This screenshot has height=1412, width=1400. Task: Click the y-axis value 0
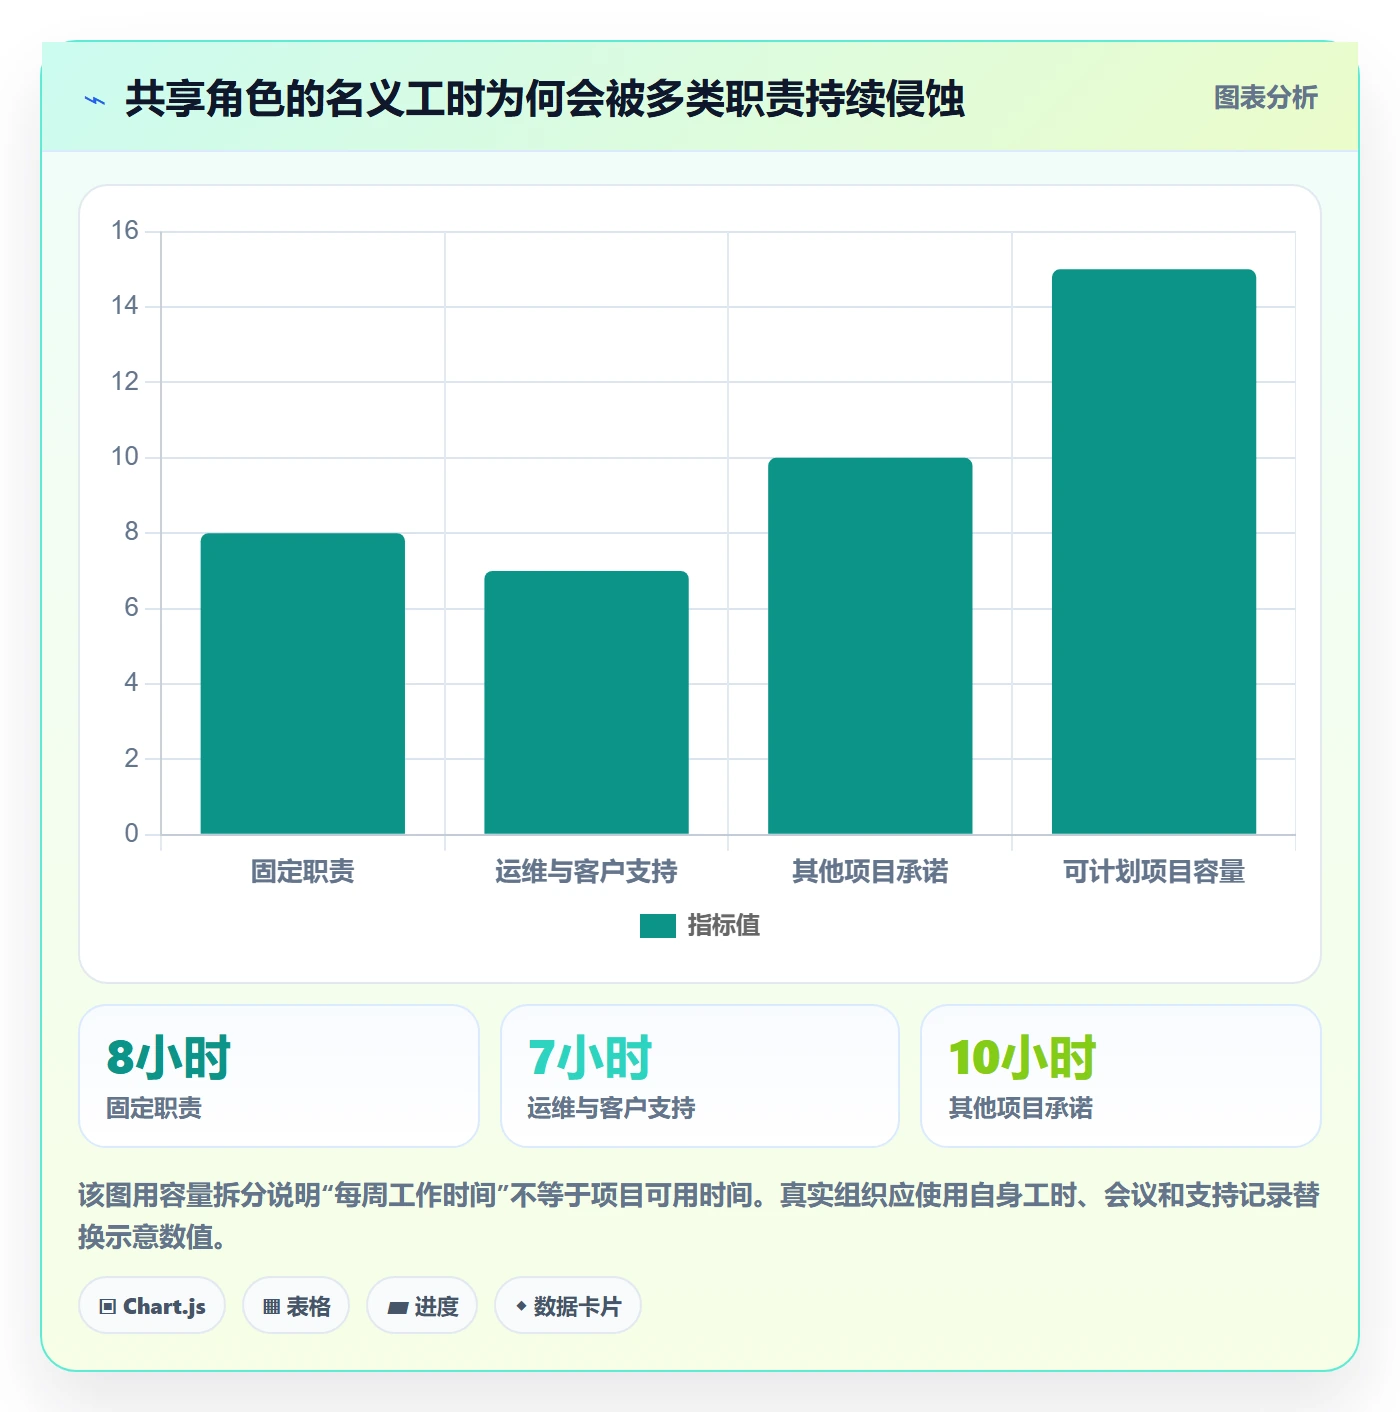click(131, 834)
